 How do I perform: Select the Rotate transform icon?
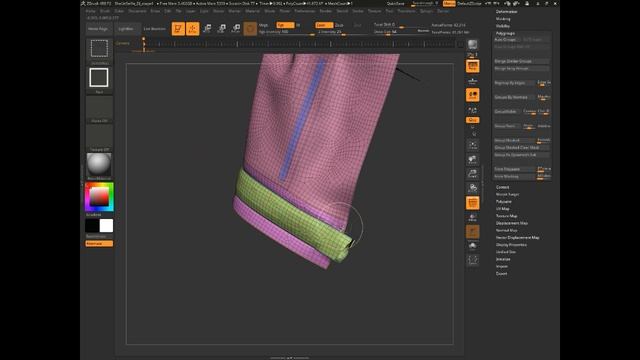pyautogui.click(x=236, y=29)
